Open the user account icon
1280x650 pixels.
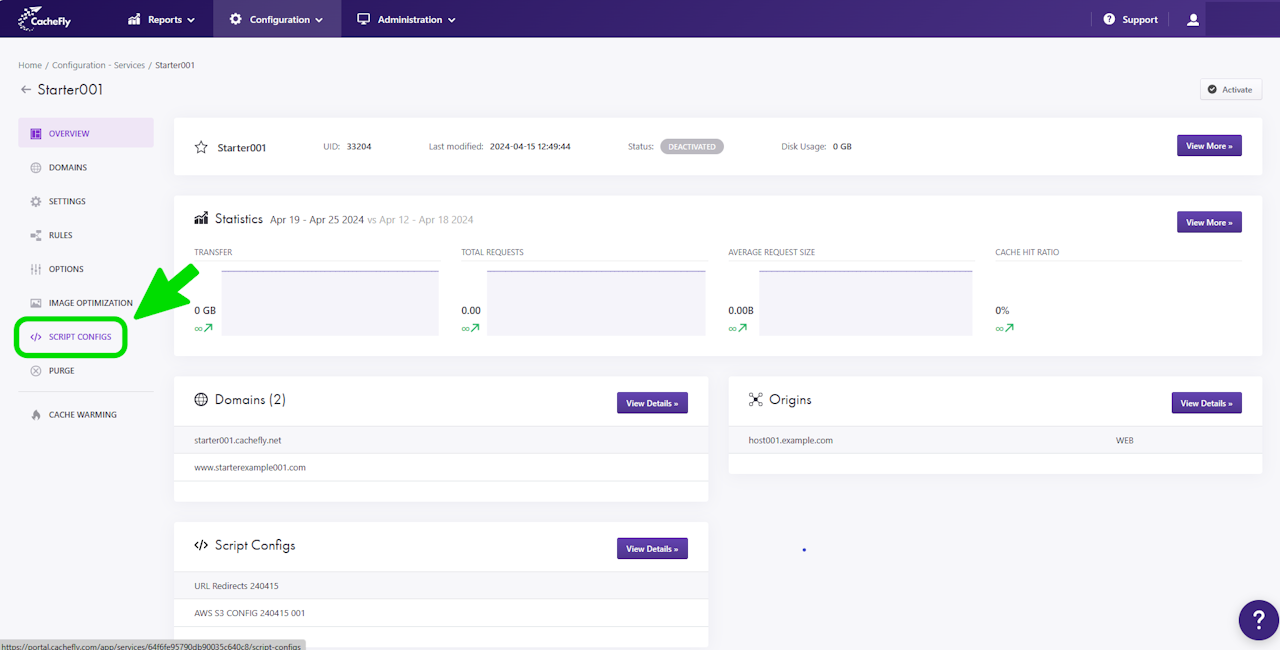(x=1192, y=19)
